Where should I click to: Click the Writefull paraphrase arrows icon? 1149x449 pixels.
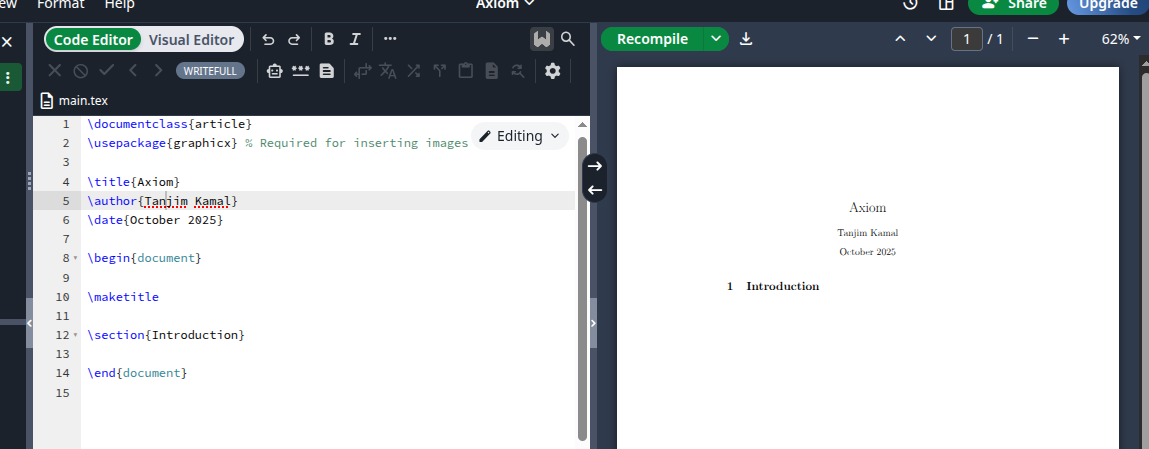tap(362, 71)
